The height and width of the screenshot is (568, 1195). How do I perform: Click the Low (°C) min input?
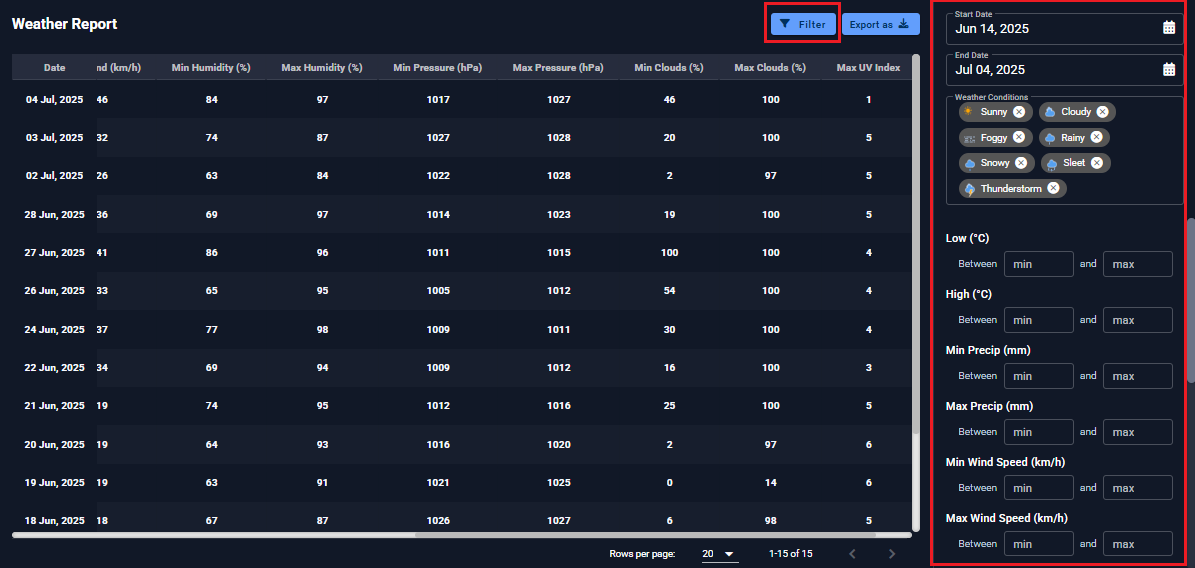click(x=1039, y=264)
